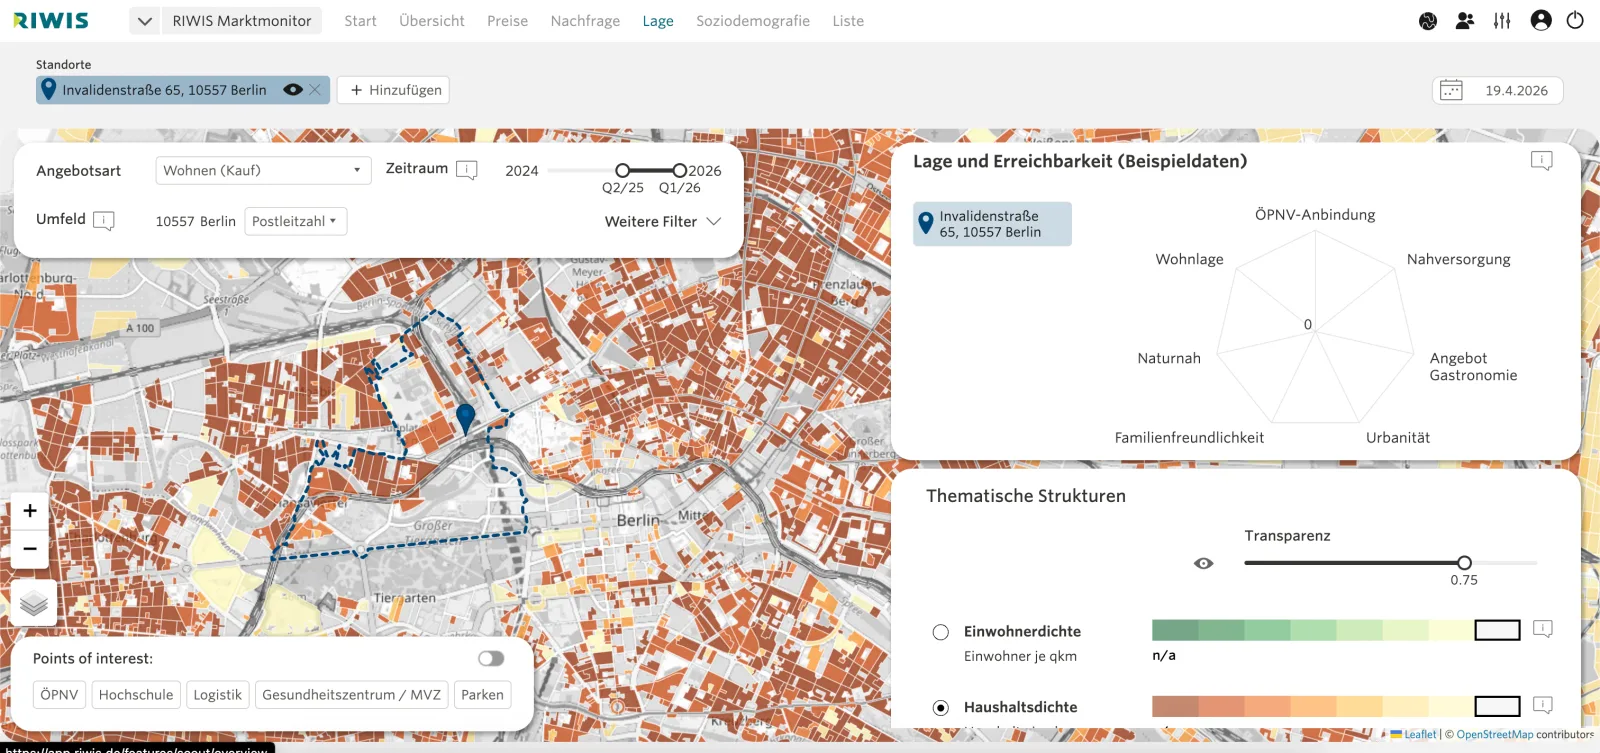The height and width of the screenshot is (753, 1600).
Task: Go to the Start tab
Action: pyautogui.click(x=360, y=21)
